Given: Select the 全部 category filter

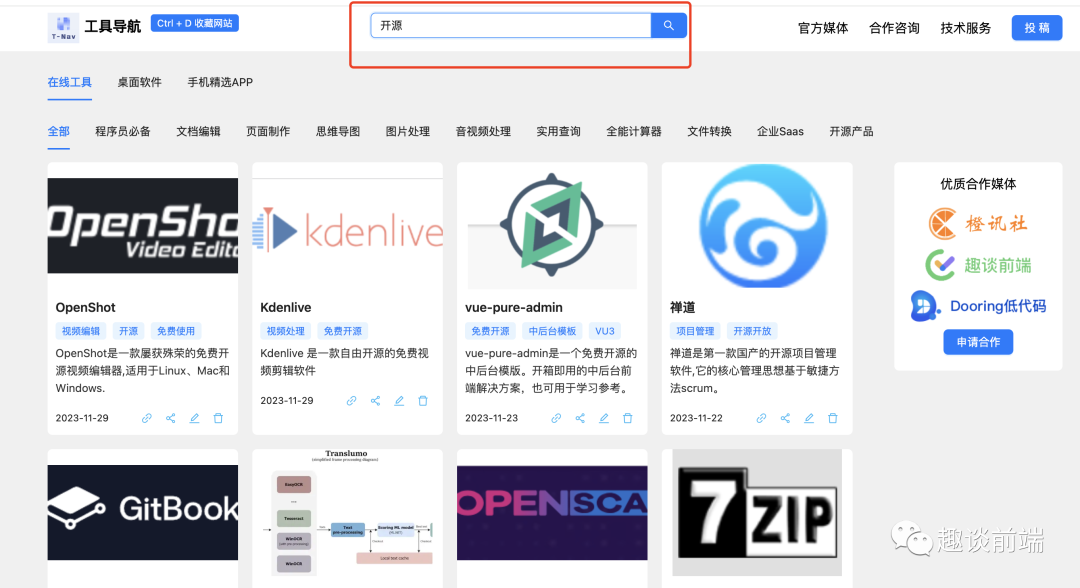Looking at the screenshot, I should [59, 131].
